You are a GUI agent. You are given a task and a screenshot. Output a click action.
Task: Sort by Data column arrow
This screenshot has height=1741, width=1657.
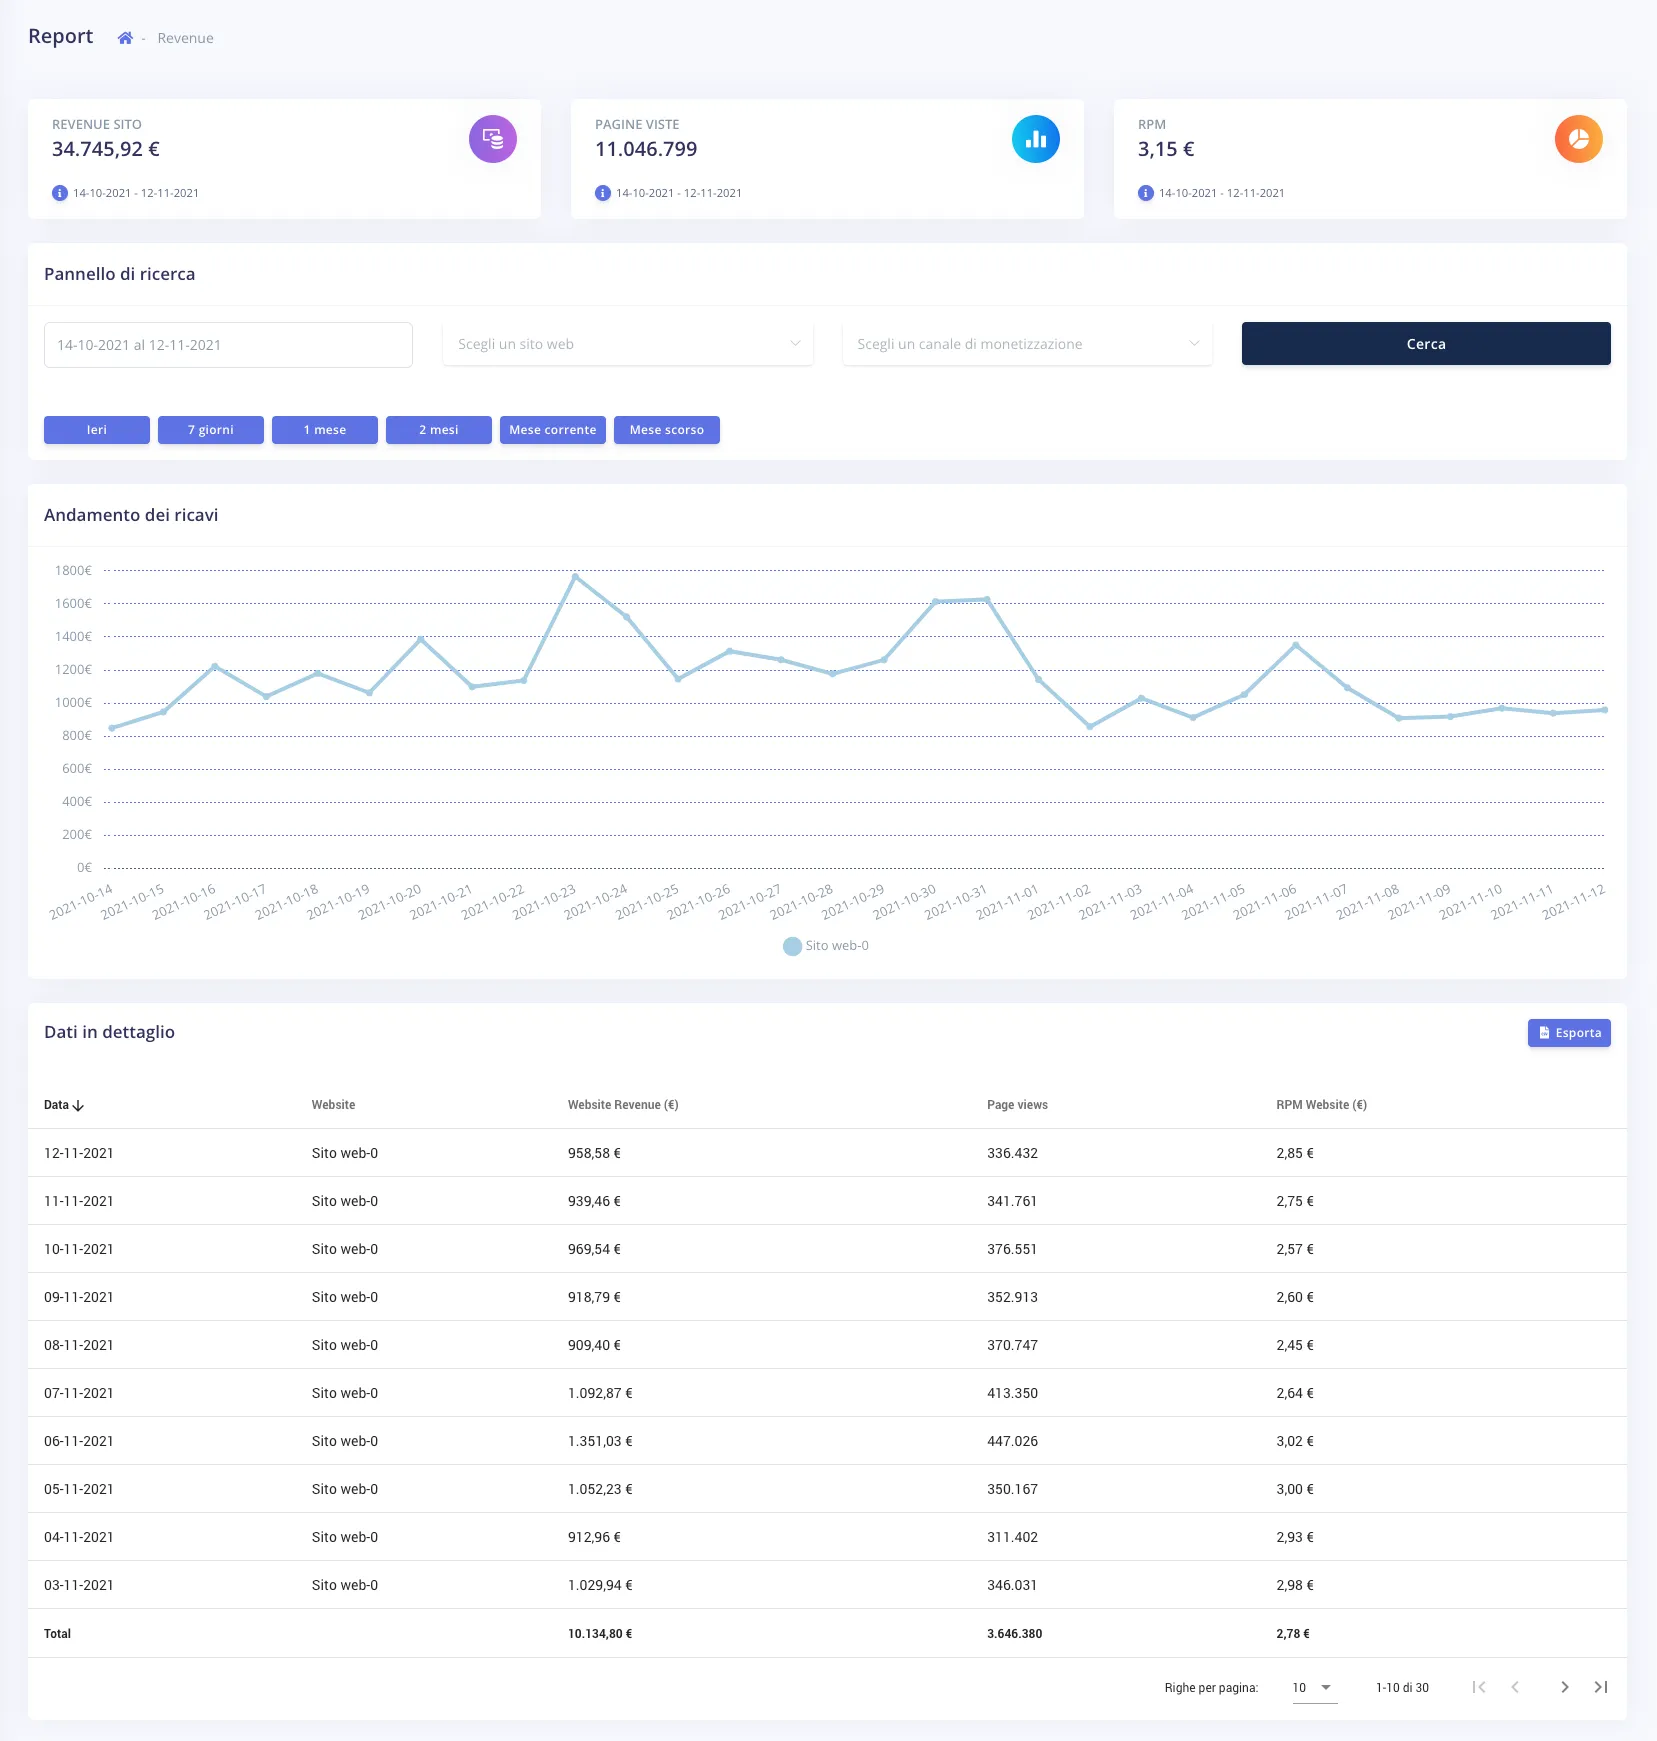point(78,1105)
